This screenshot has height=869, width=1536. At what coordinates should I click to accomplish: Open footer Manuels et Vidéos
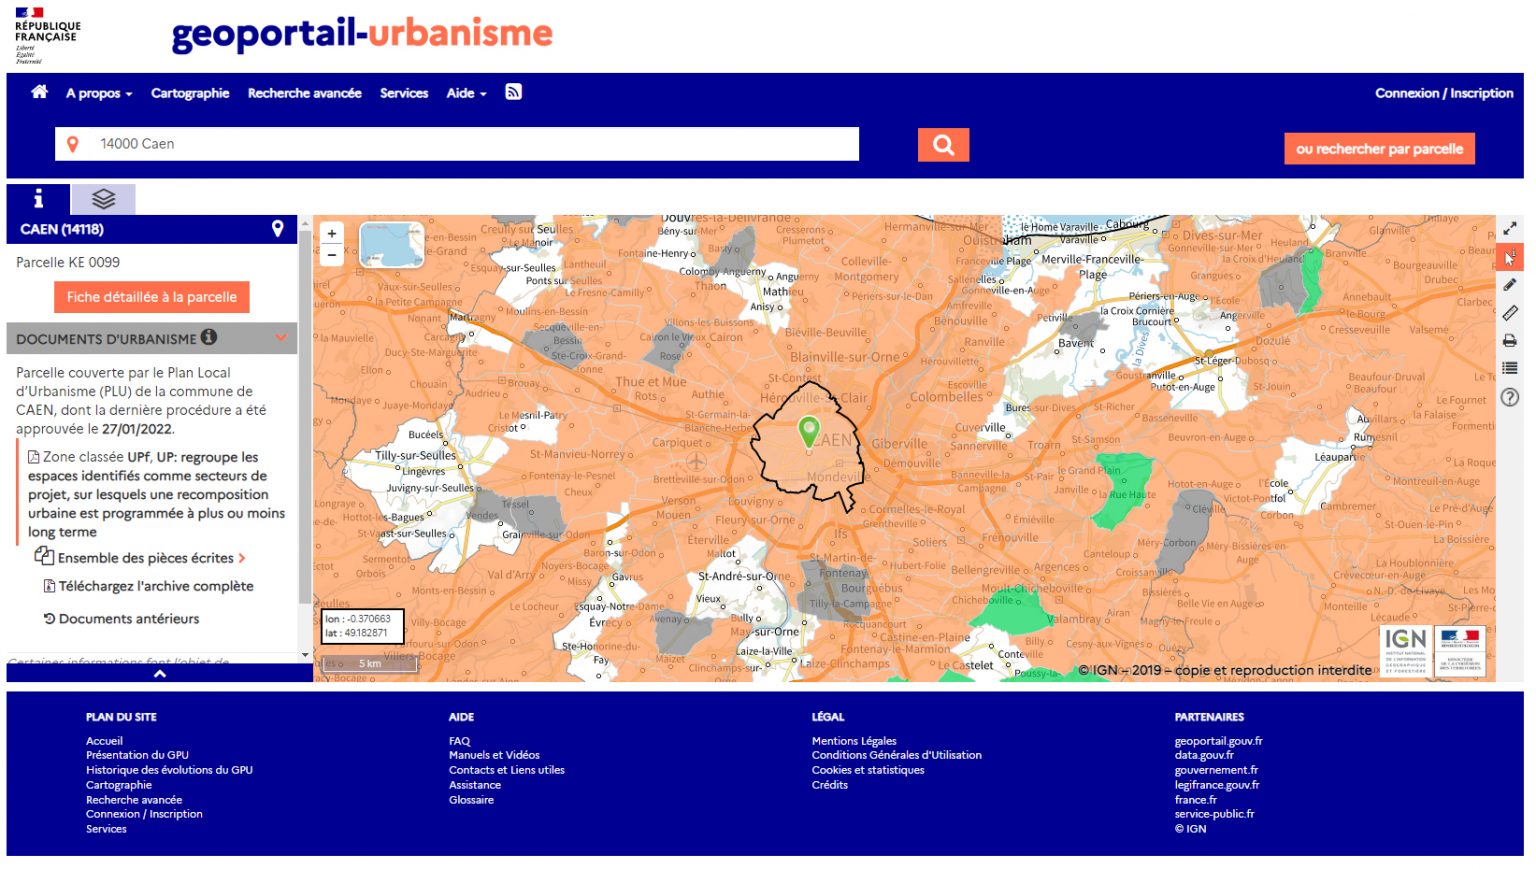pyautogui.click(x=494, y=755)
